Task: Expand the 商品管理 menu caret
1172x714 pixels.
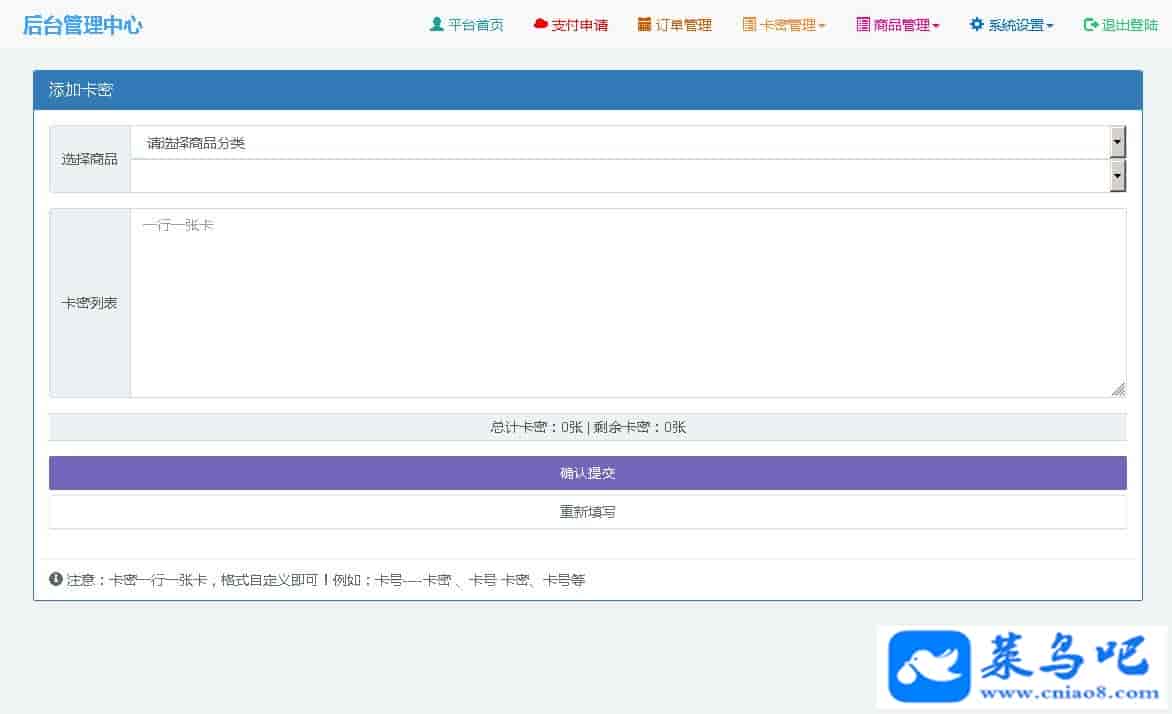Action: coord(936,26)
